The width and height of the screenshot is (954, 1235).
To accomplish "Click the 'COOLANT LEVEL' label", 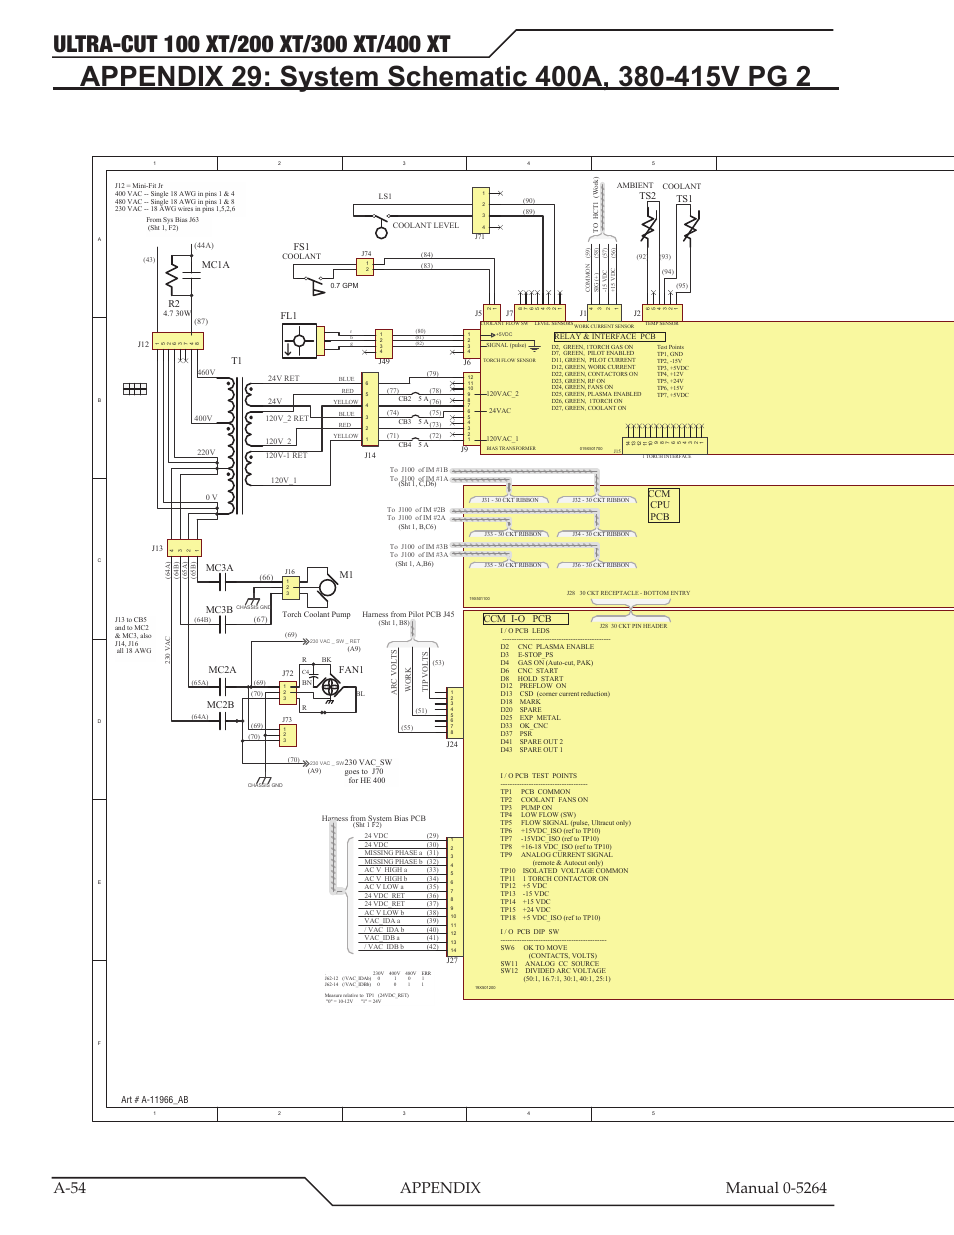I will click(x=426, y=225).
